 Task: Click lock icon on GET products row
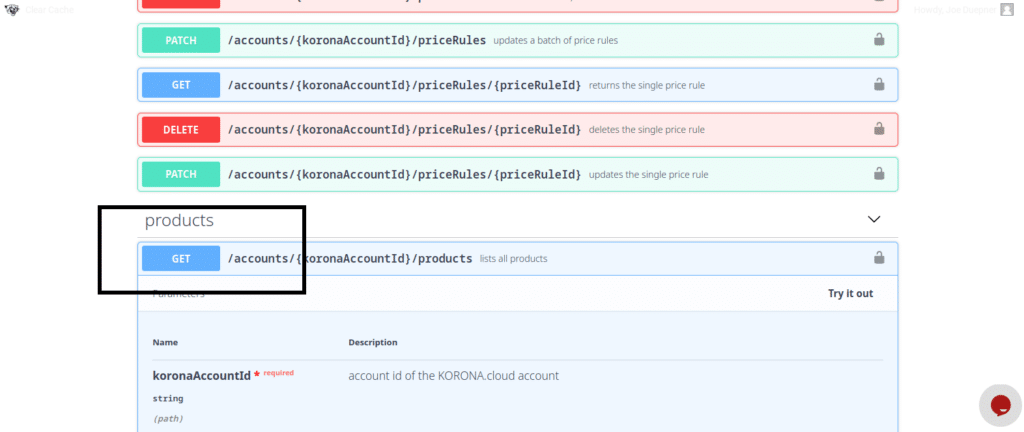click(879, 258)
